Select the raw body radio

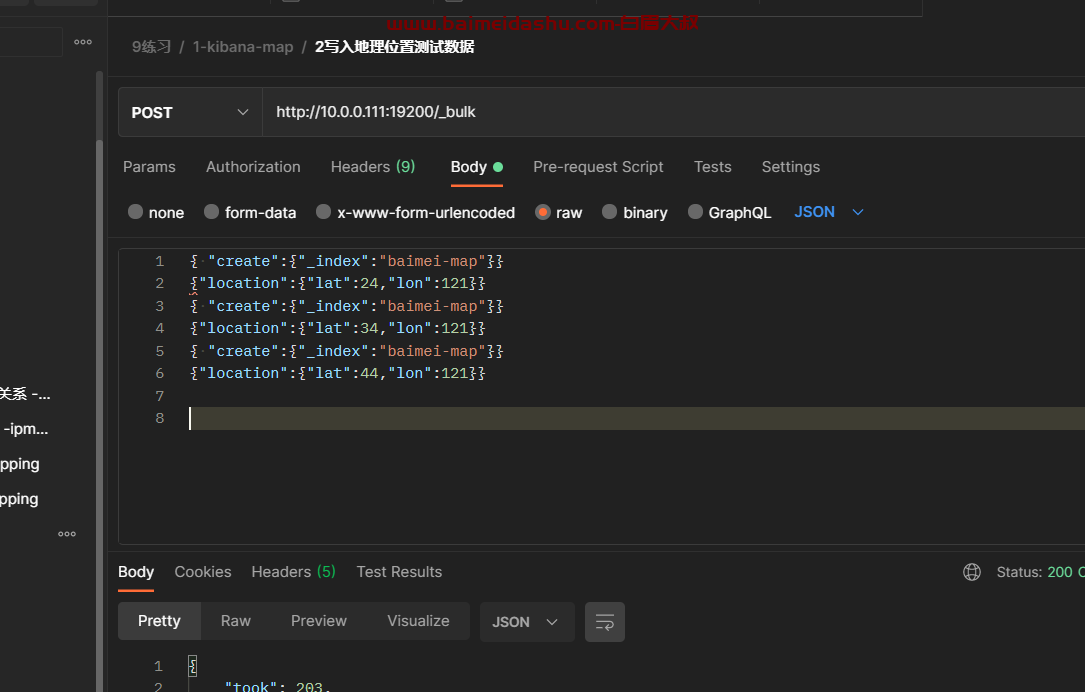542,212
